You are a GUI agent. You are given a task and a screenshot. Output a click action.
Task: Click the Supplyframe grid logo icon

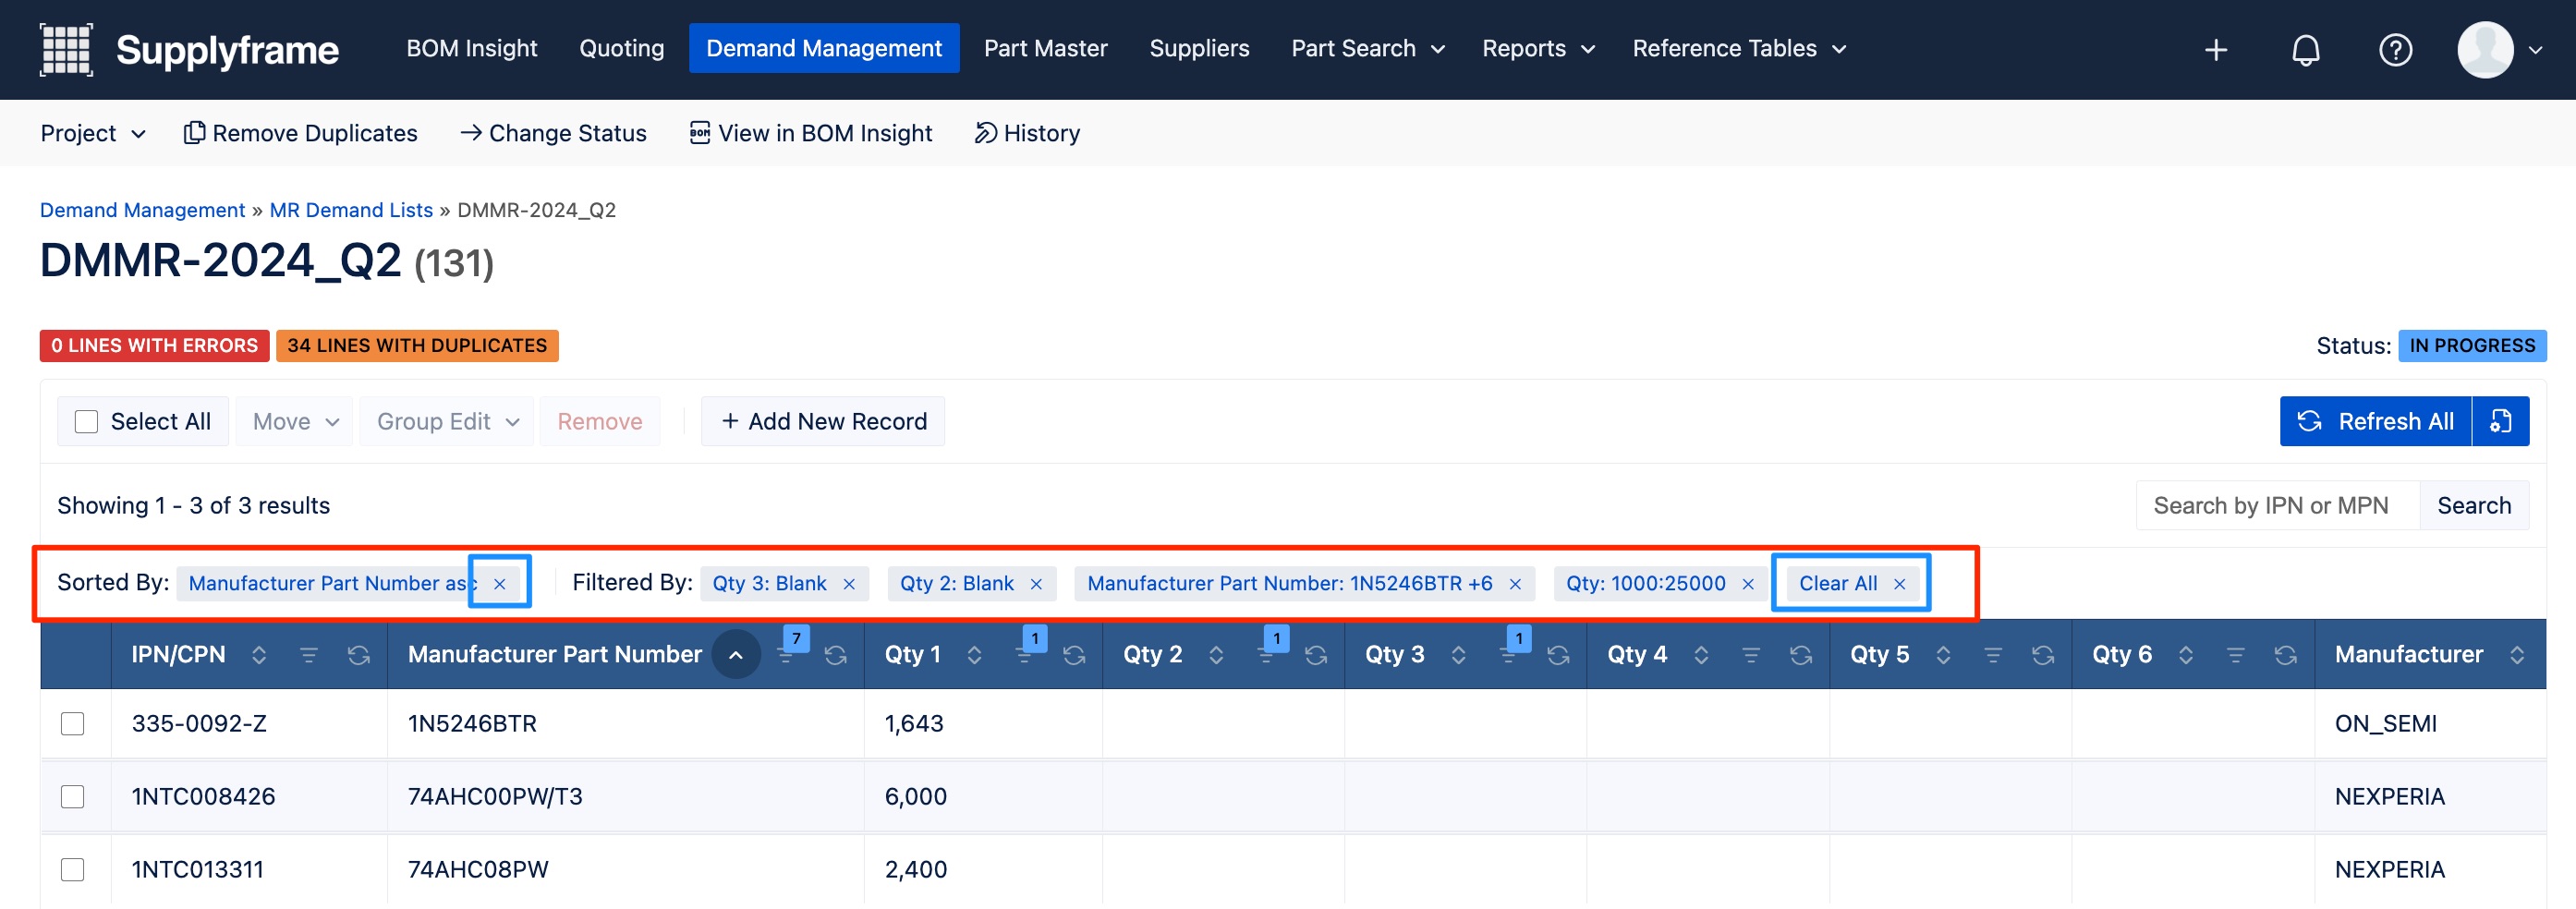[x=66, y=49]
